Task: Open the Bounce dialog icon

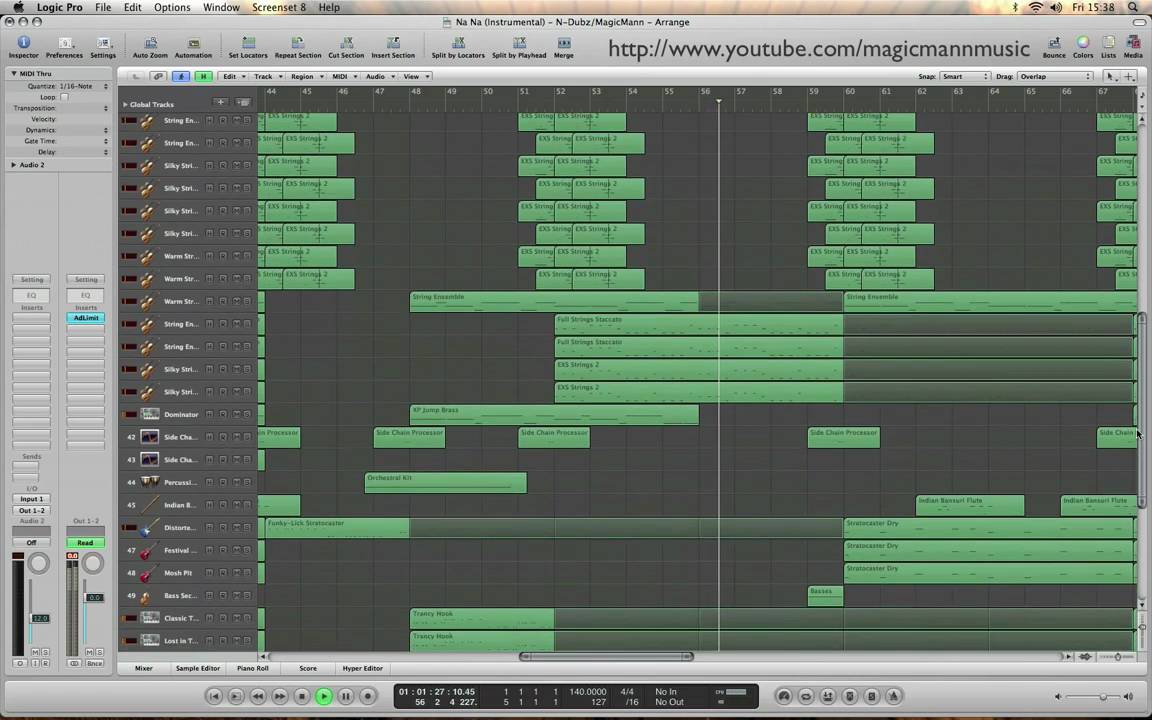Action: (1054, 43)
